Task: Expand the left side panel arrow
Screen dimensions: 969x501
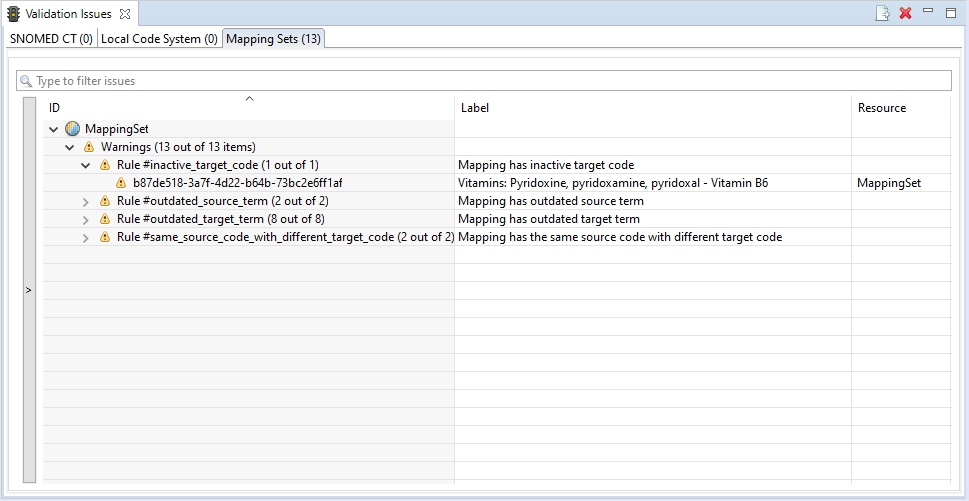Action: click(x=28, y=290)
